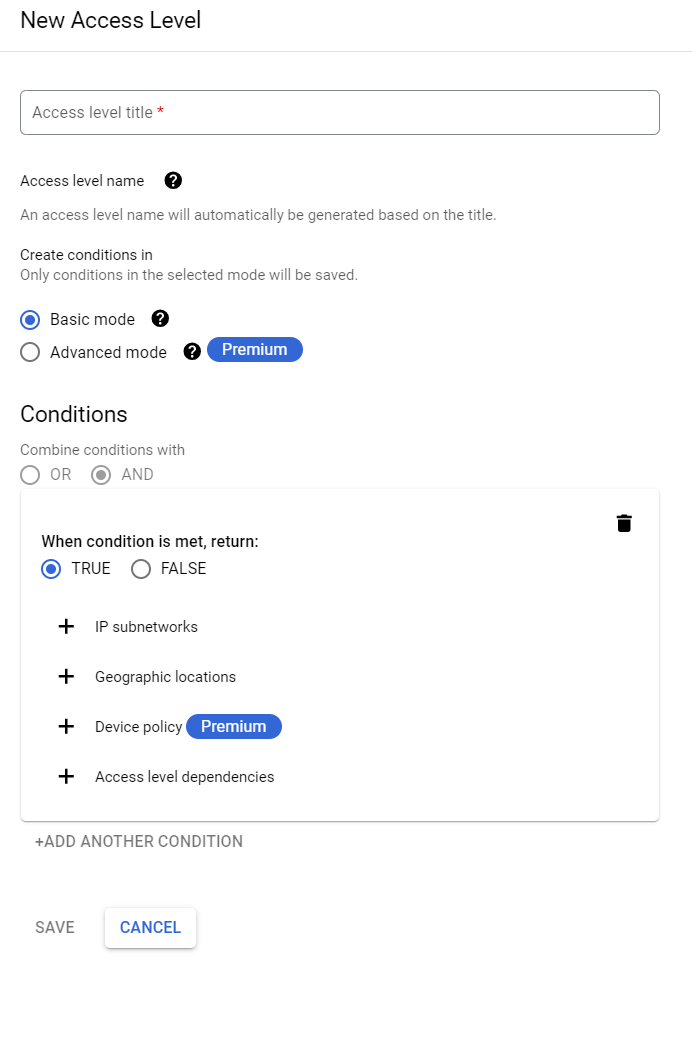
Task: Save the new access level
Action: click(x=54, y=927)
